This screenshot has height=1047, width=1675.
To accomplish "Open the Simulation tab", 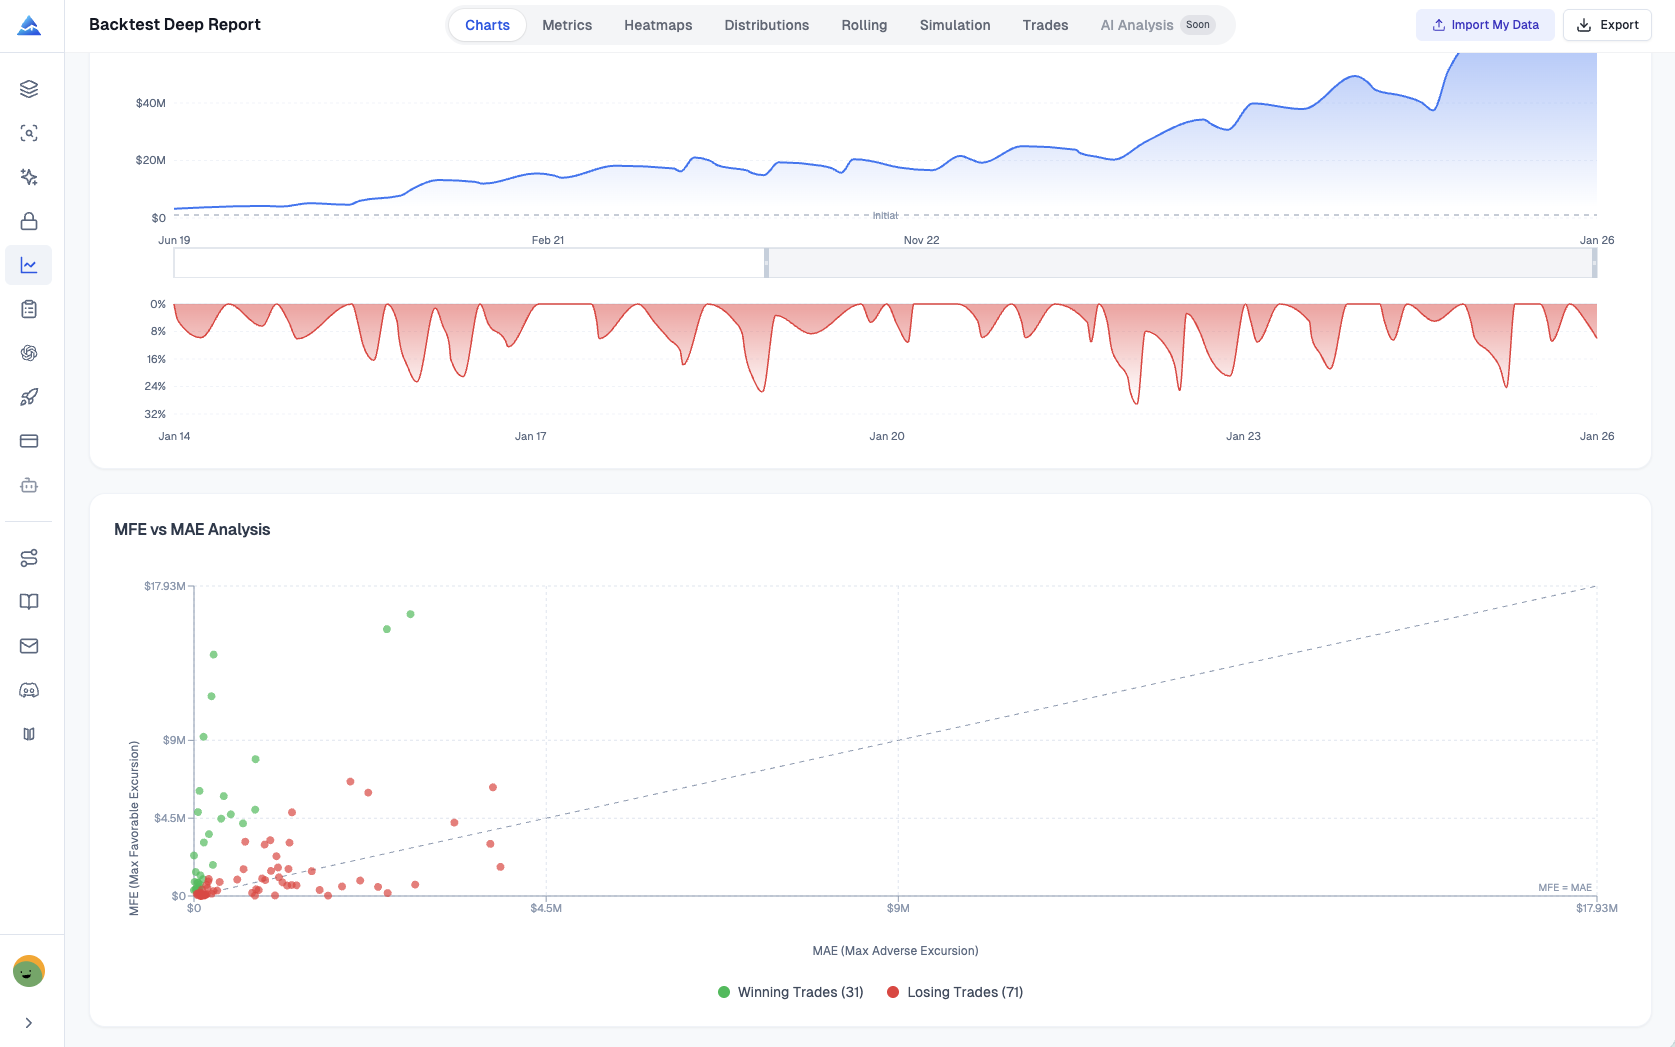I will [955, 24].
